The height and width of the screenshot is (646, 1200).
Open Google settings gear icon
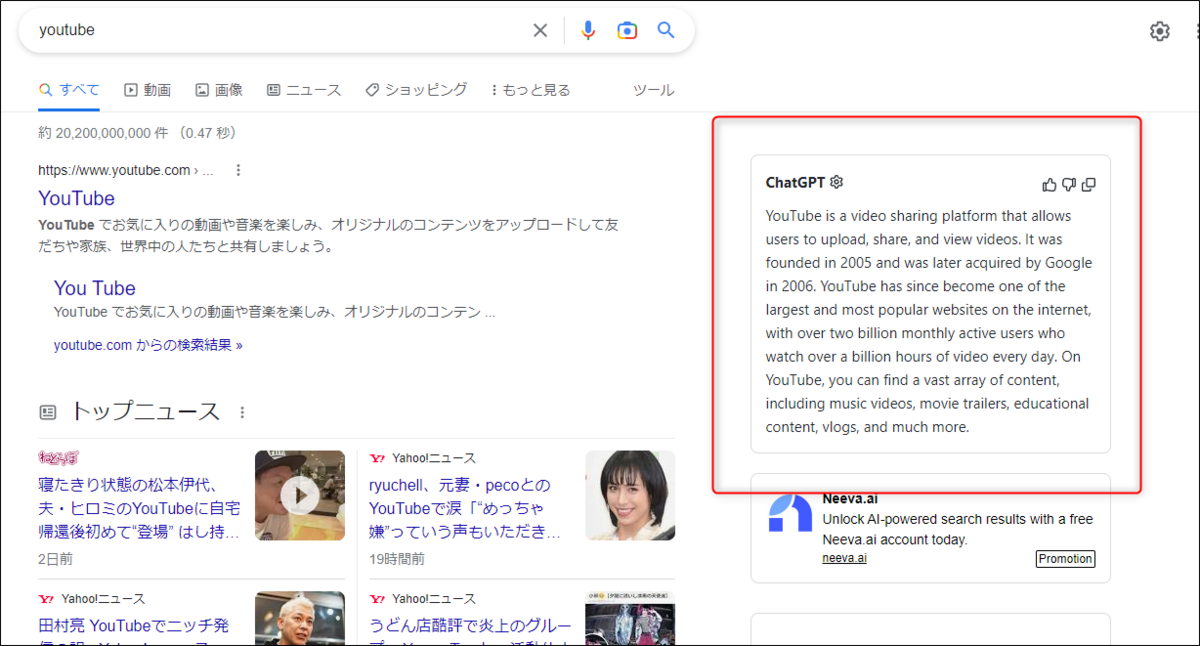[x=1159, y=31]
